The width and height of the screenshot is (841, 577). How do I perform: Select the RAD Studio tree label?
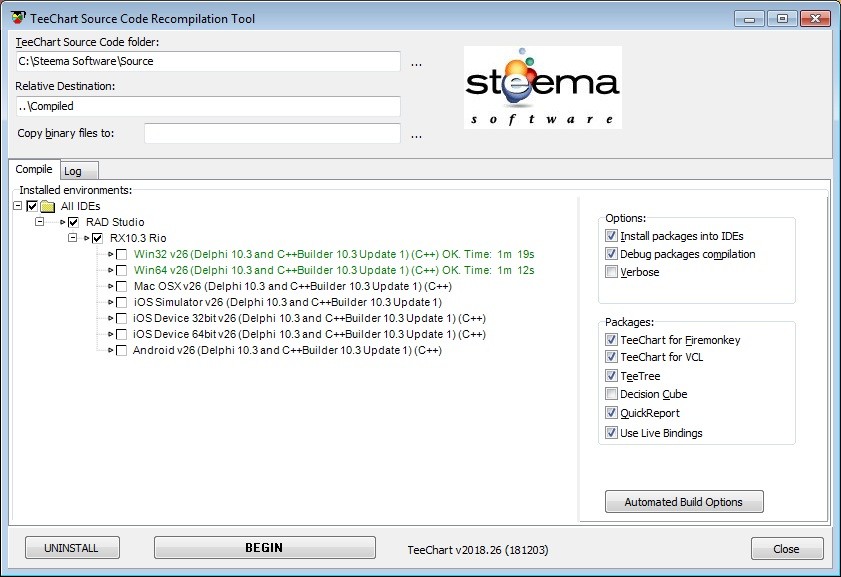115,222
